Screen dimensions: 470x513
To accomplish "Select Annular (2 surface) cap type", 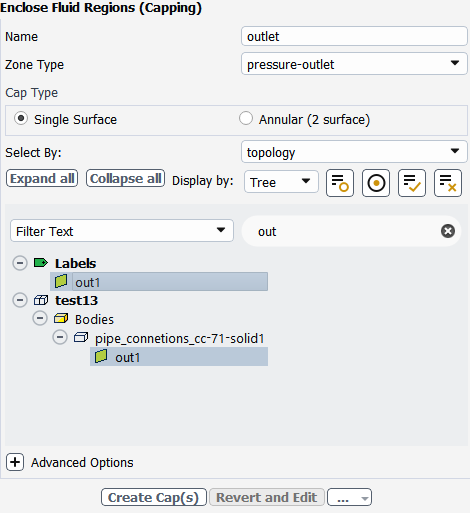I will point(246,119).
